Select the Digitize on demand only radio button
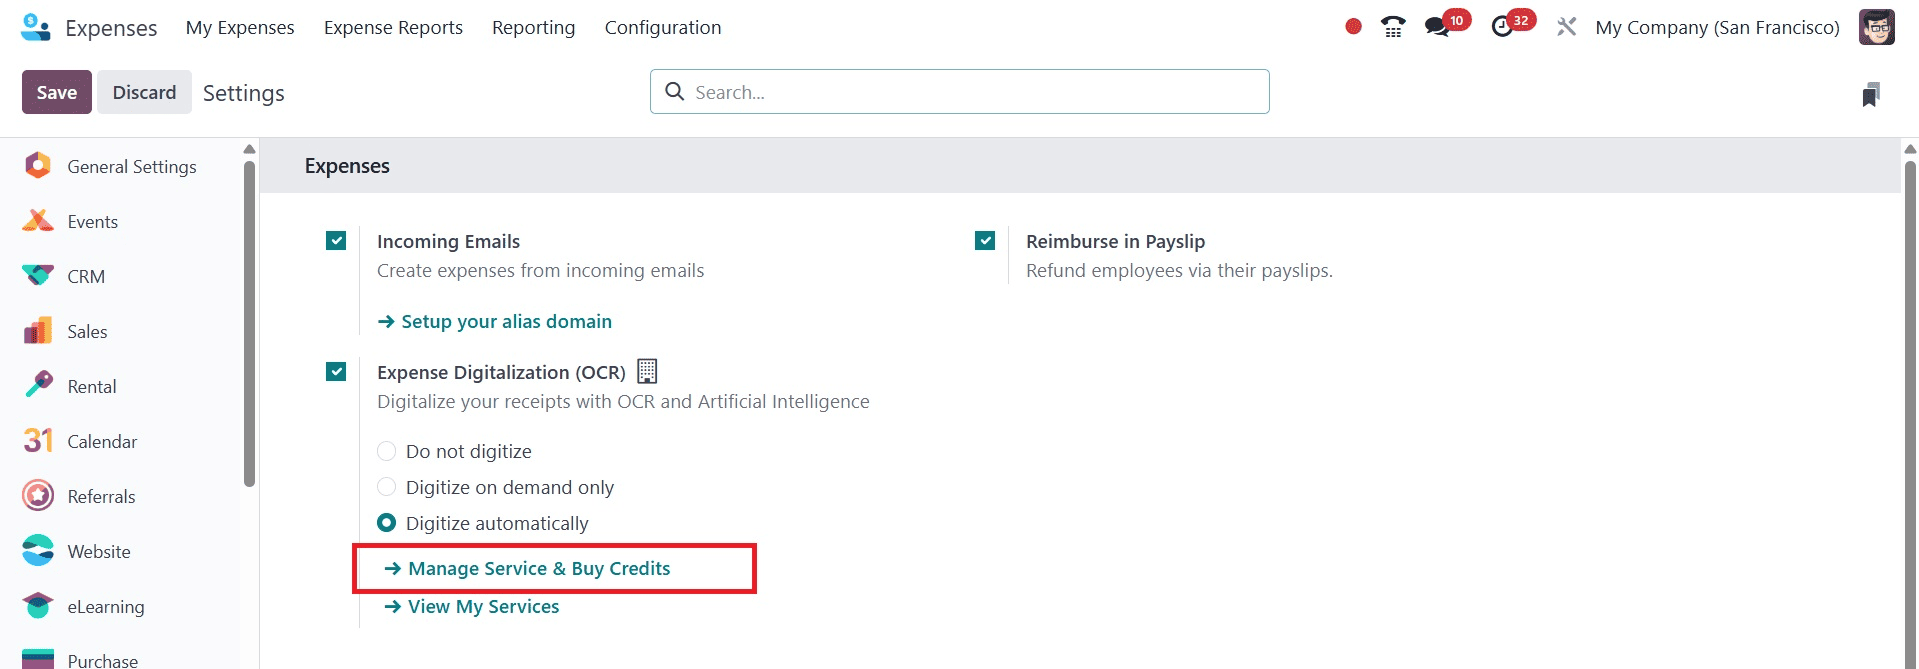Screen dimensions: 1919x669 pos(387,487)
